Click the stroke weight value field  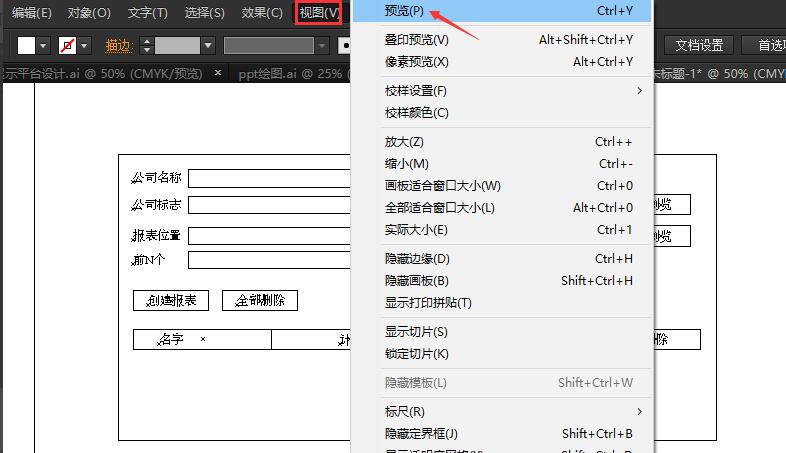[x=177, y=46]
